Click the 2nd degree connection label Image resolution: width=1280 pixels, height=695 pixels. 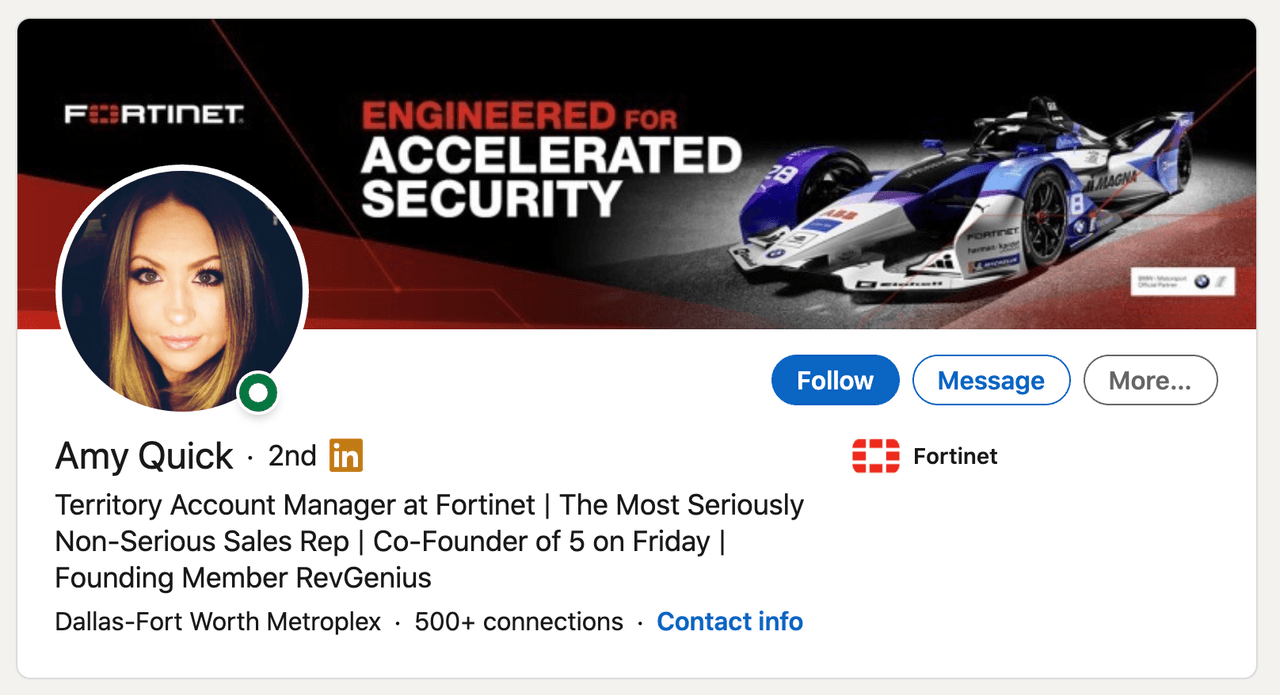pyautogui.click(x=292, y=456)
